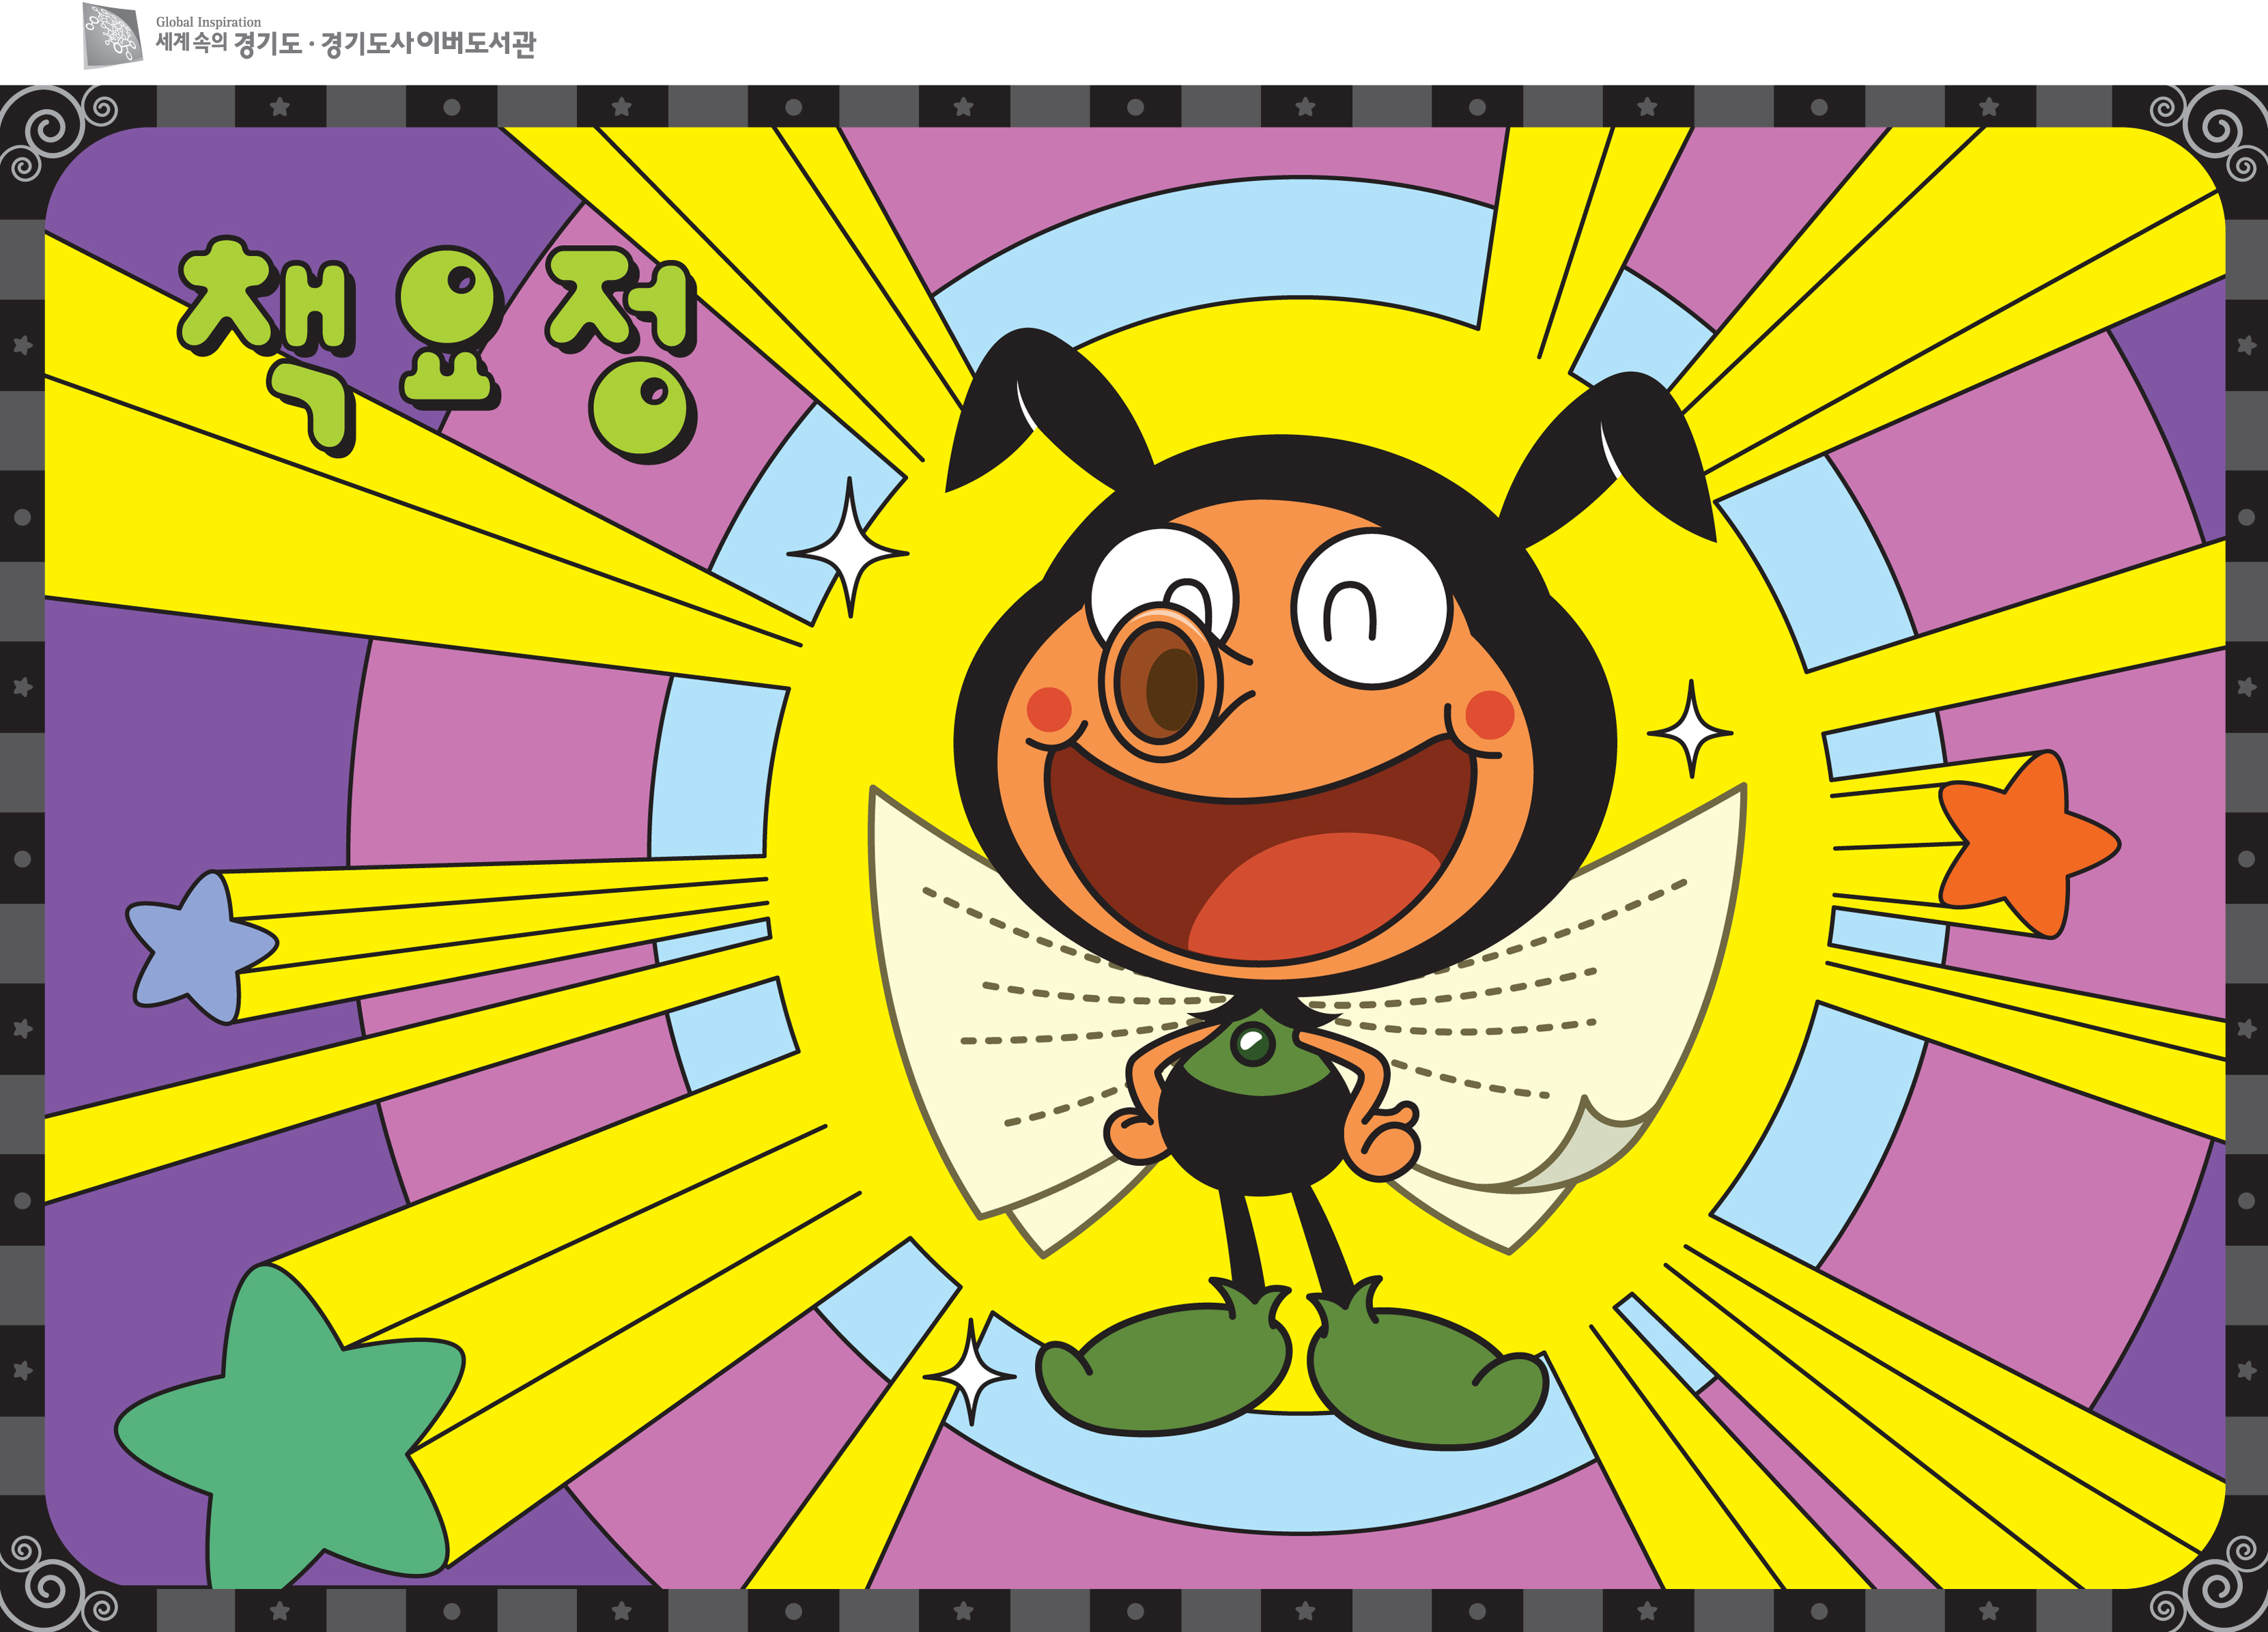Click the fairy's green chest gem
Viewport: 2268px width, 1632px height.
click(x=1252, y=1044)
